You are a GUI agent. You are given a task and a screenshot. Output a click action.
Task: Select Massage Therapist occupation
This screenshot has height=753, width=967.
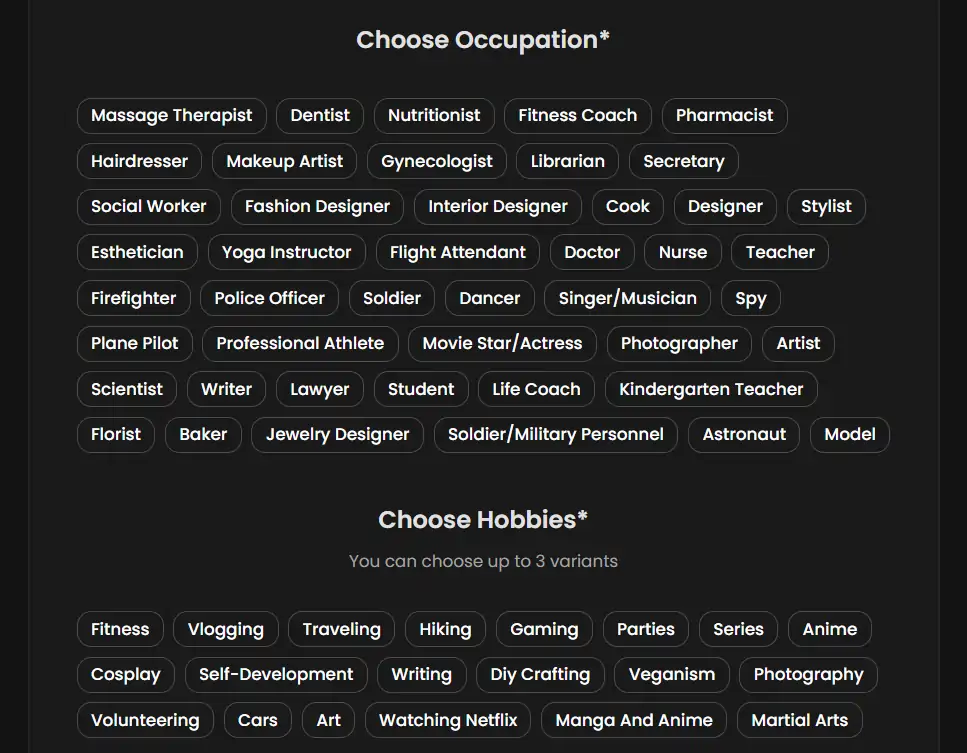(171, 115)
